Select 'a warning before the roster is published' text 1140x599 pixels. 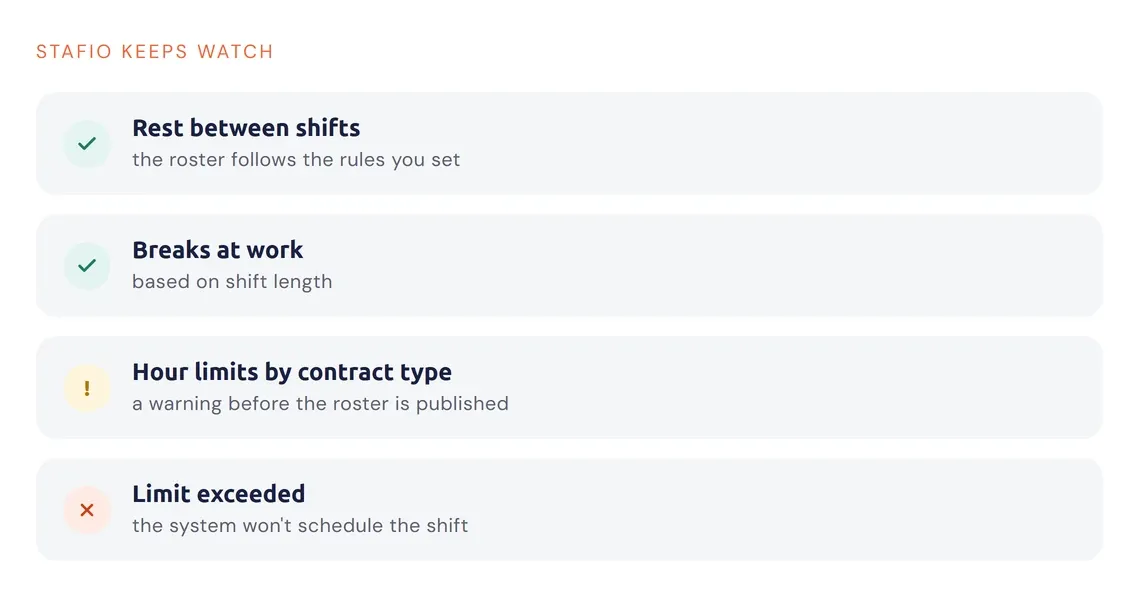click(320, 404)
